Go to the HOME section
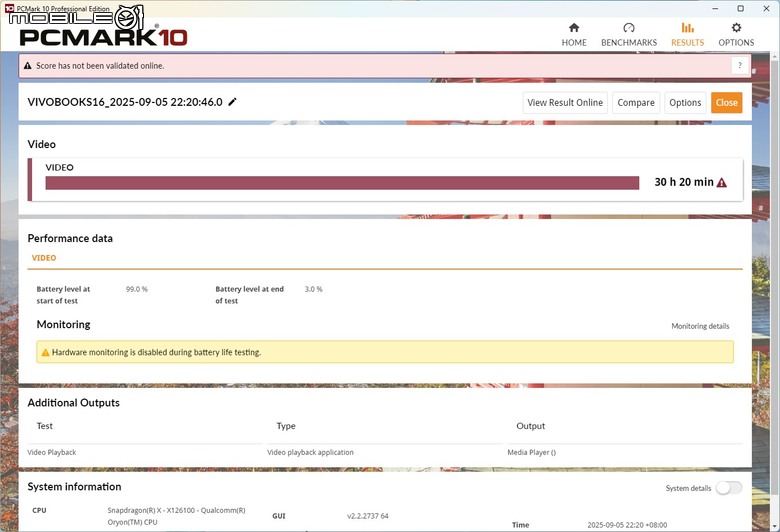The height and width of the screenshot is (532, 780). pos(574,35)
